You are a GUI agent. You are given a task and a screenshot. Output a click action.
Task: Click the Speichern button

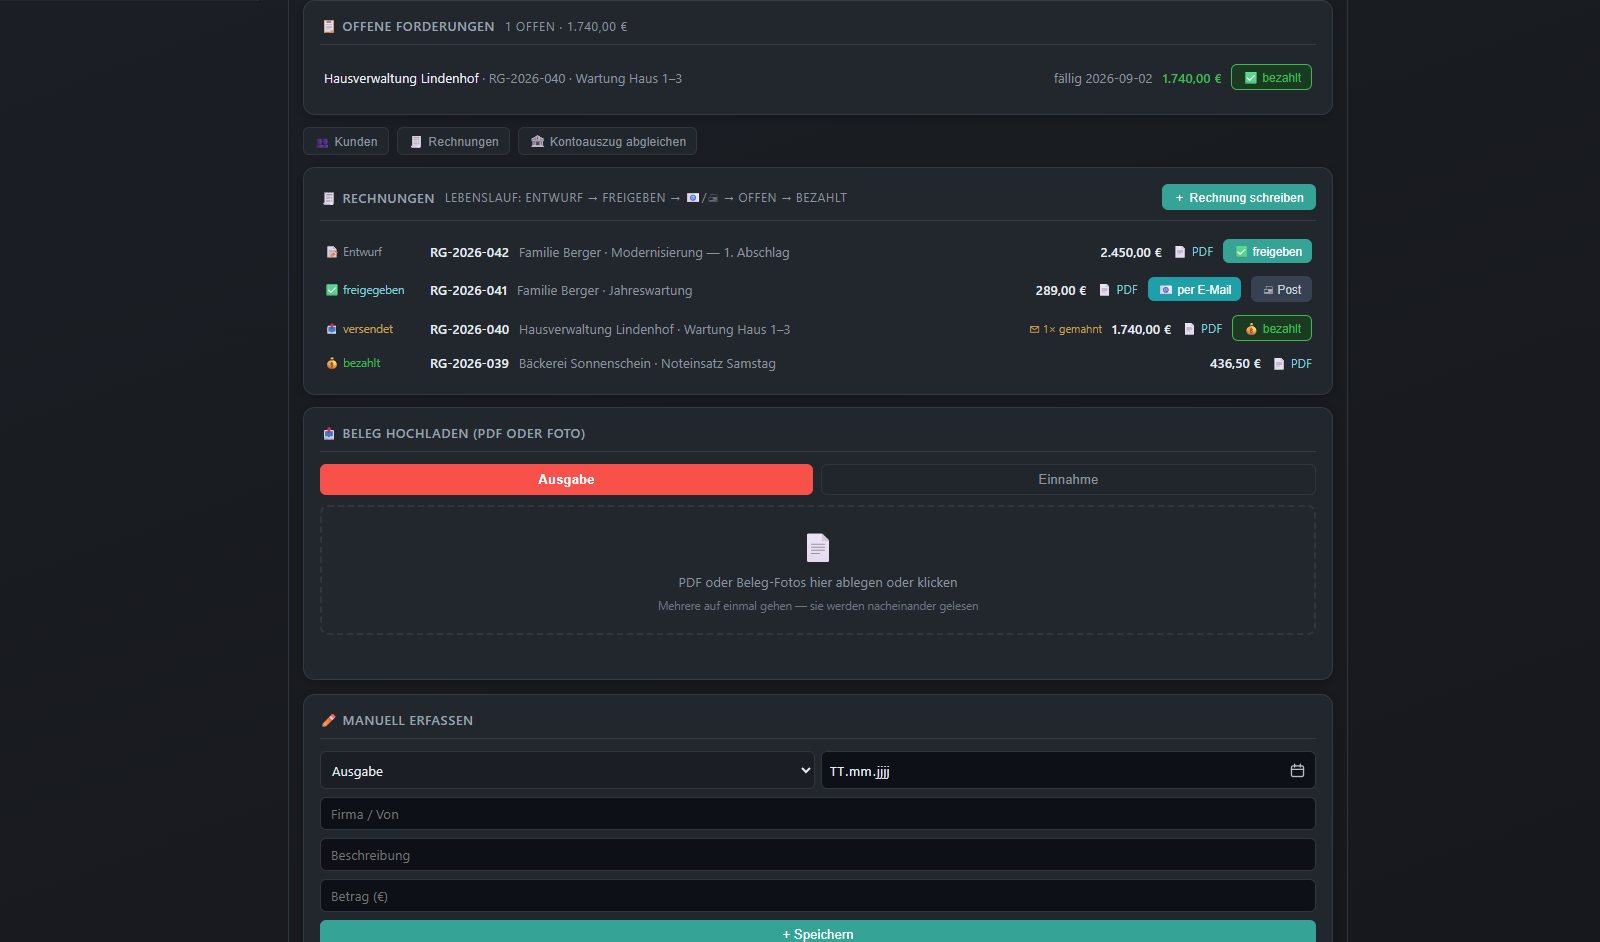coord(818,932)
